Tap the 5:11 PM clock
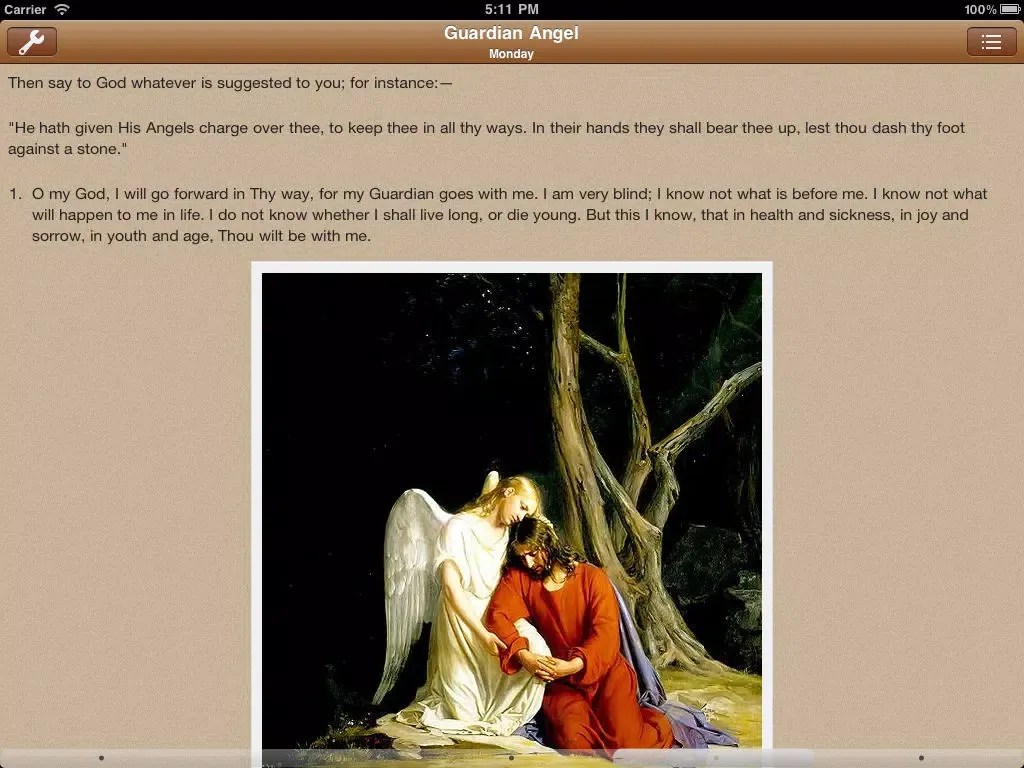 pos(511,9)
